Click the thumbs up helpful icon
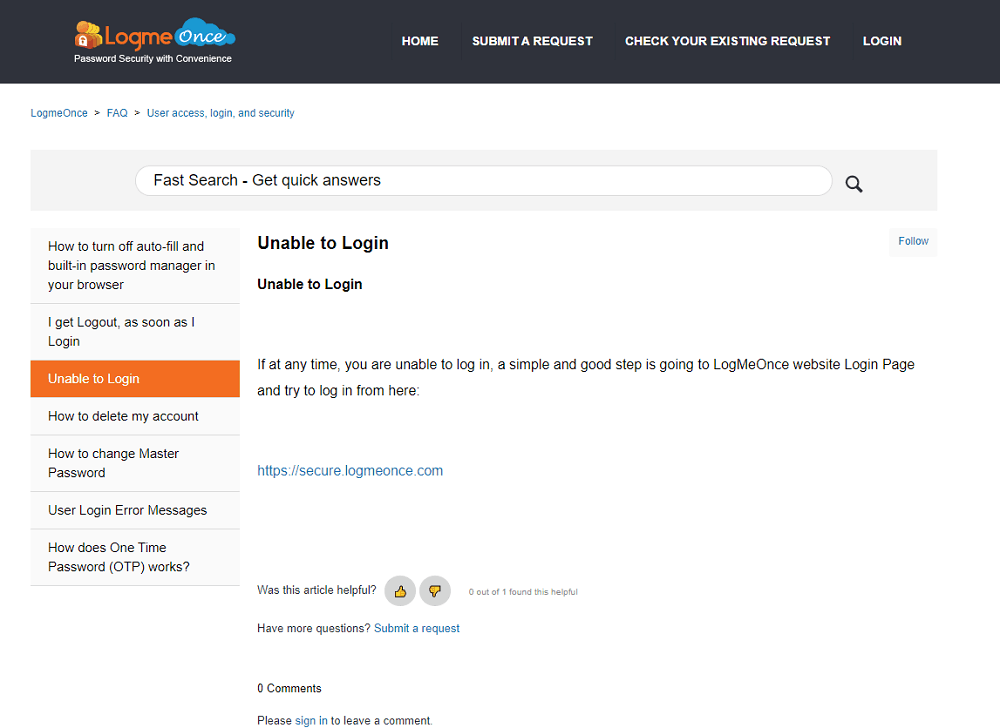This screenshot has width=1000, height=728. (x=401, y=591)
